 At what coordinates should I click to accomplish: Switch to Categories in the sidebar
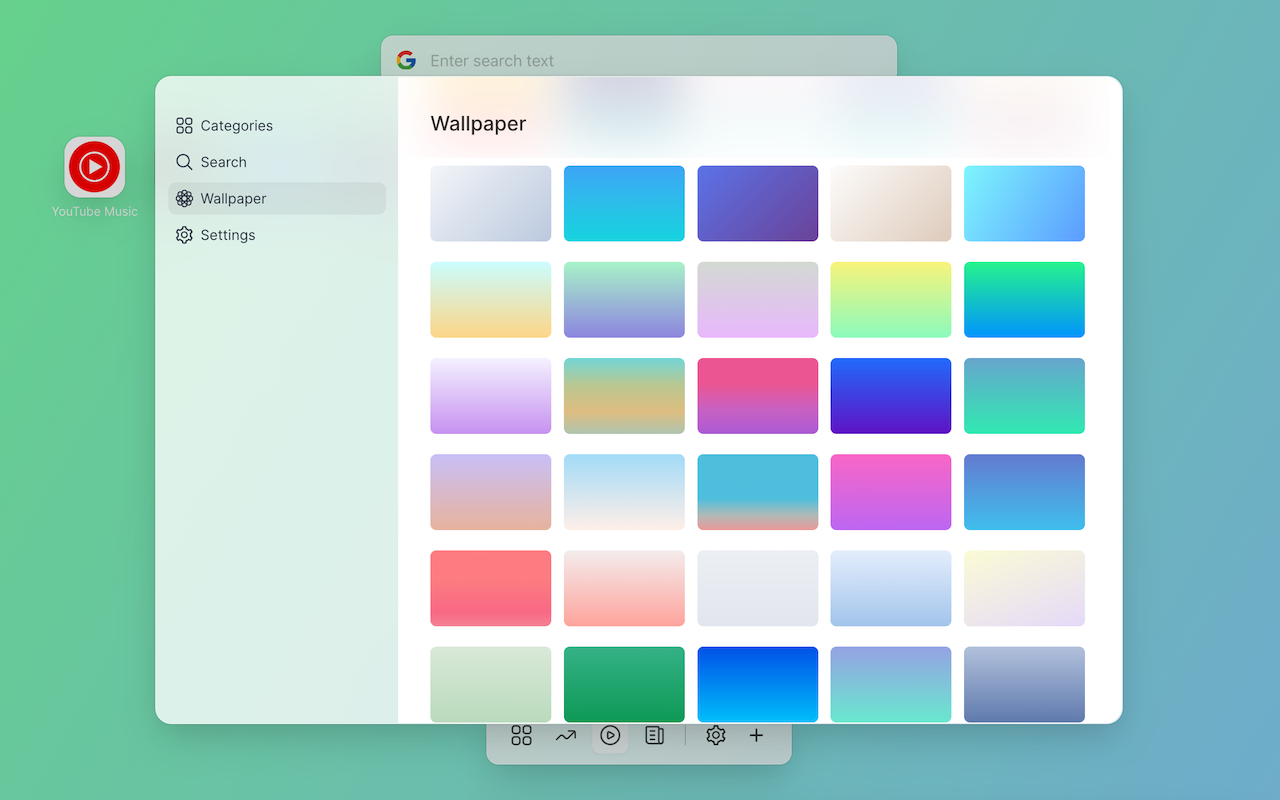pyautogui.click(x=236, y=125)
